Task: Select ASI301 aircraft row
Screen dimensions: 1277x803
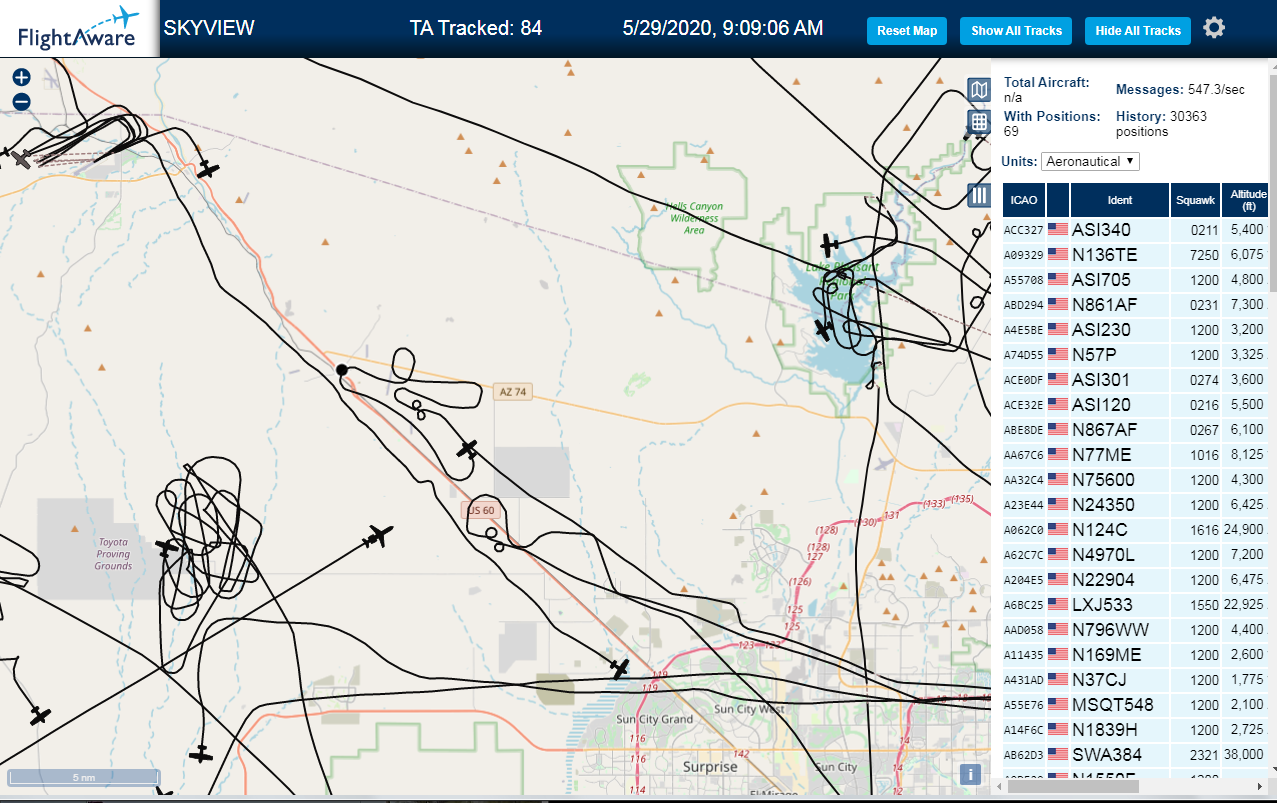Action: pos(1135,380)
